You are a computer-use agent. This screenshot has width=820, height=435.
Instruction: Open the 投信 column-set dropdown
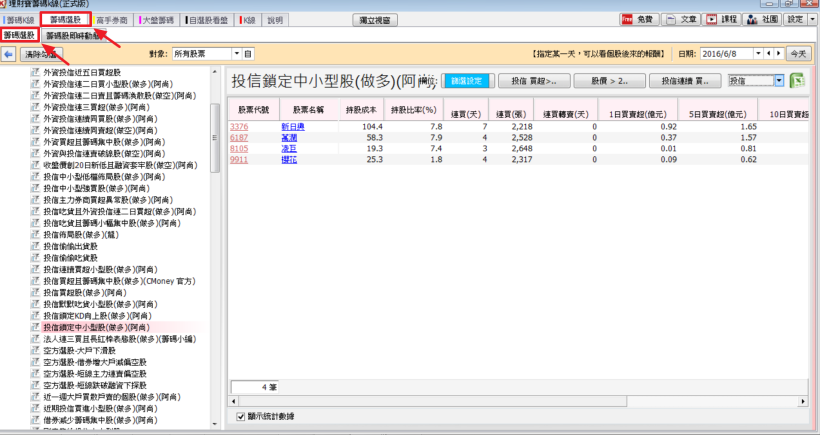[779, 81]
